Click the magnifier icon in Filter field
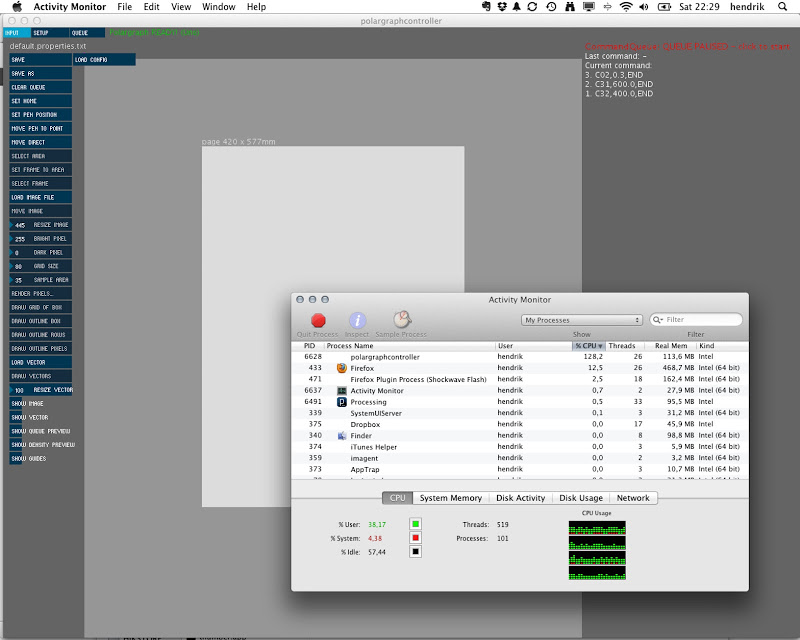Viewport: 800px width, 640px height. tap(658, 319)
